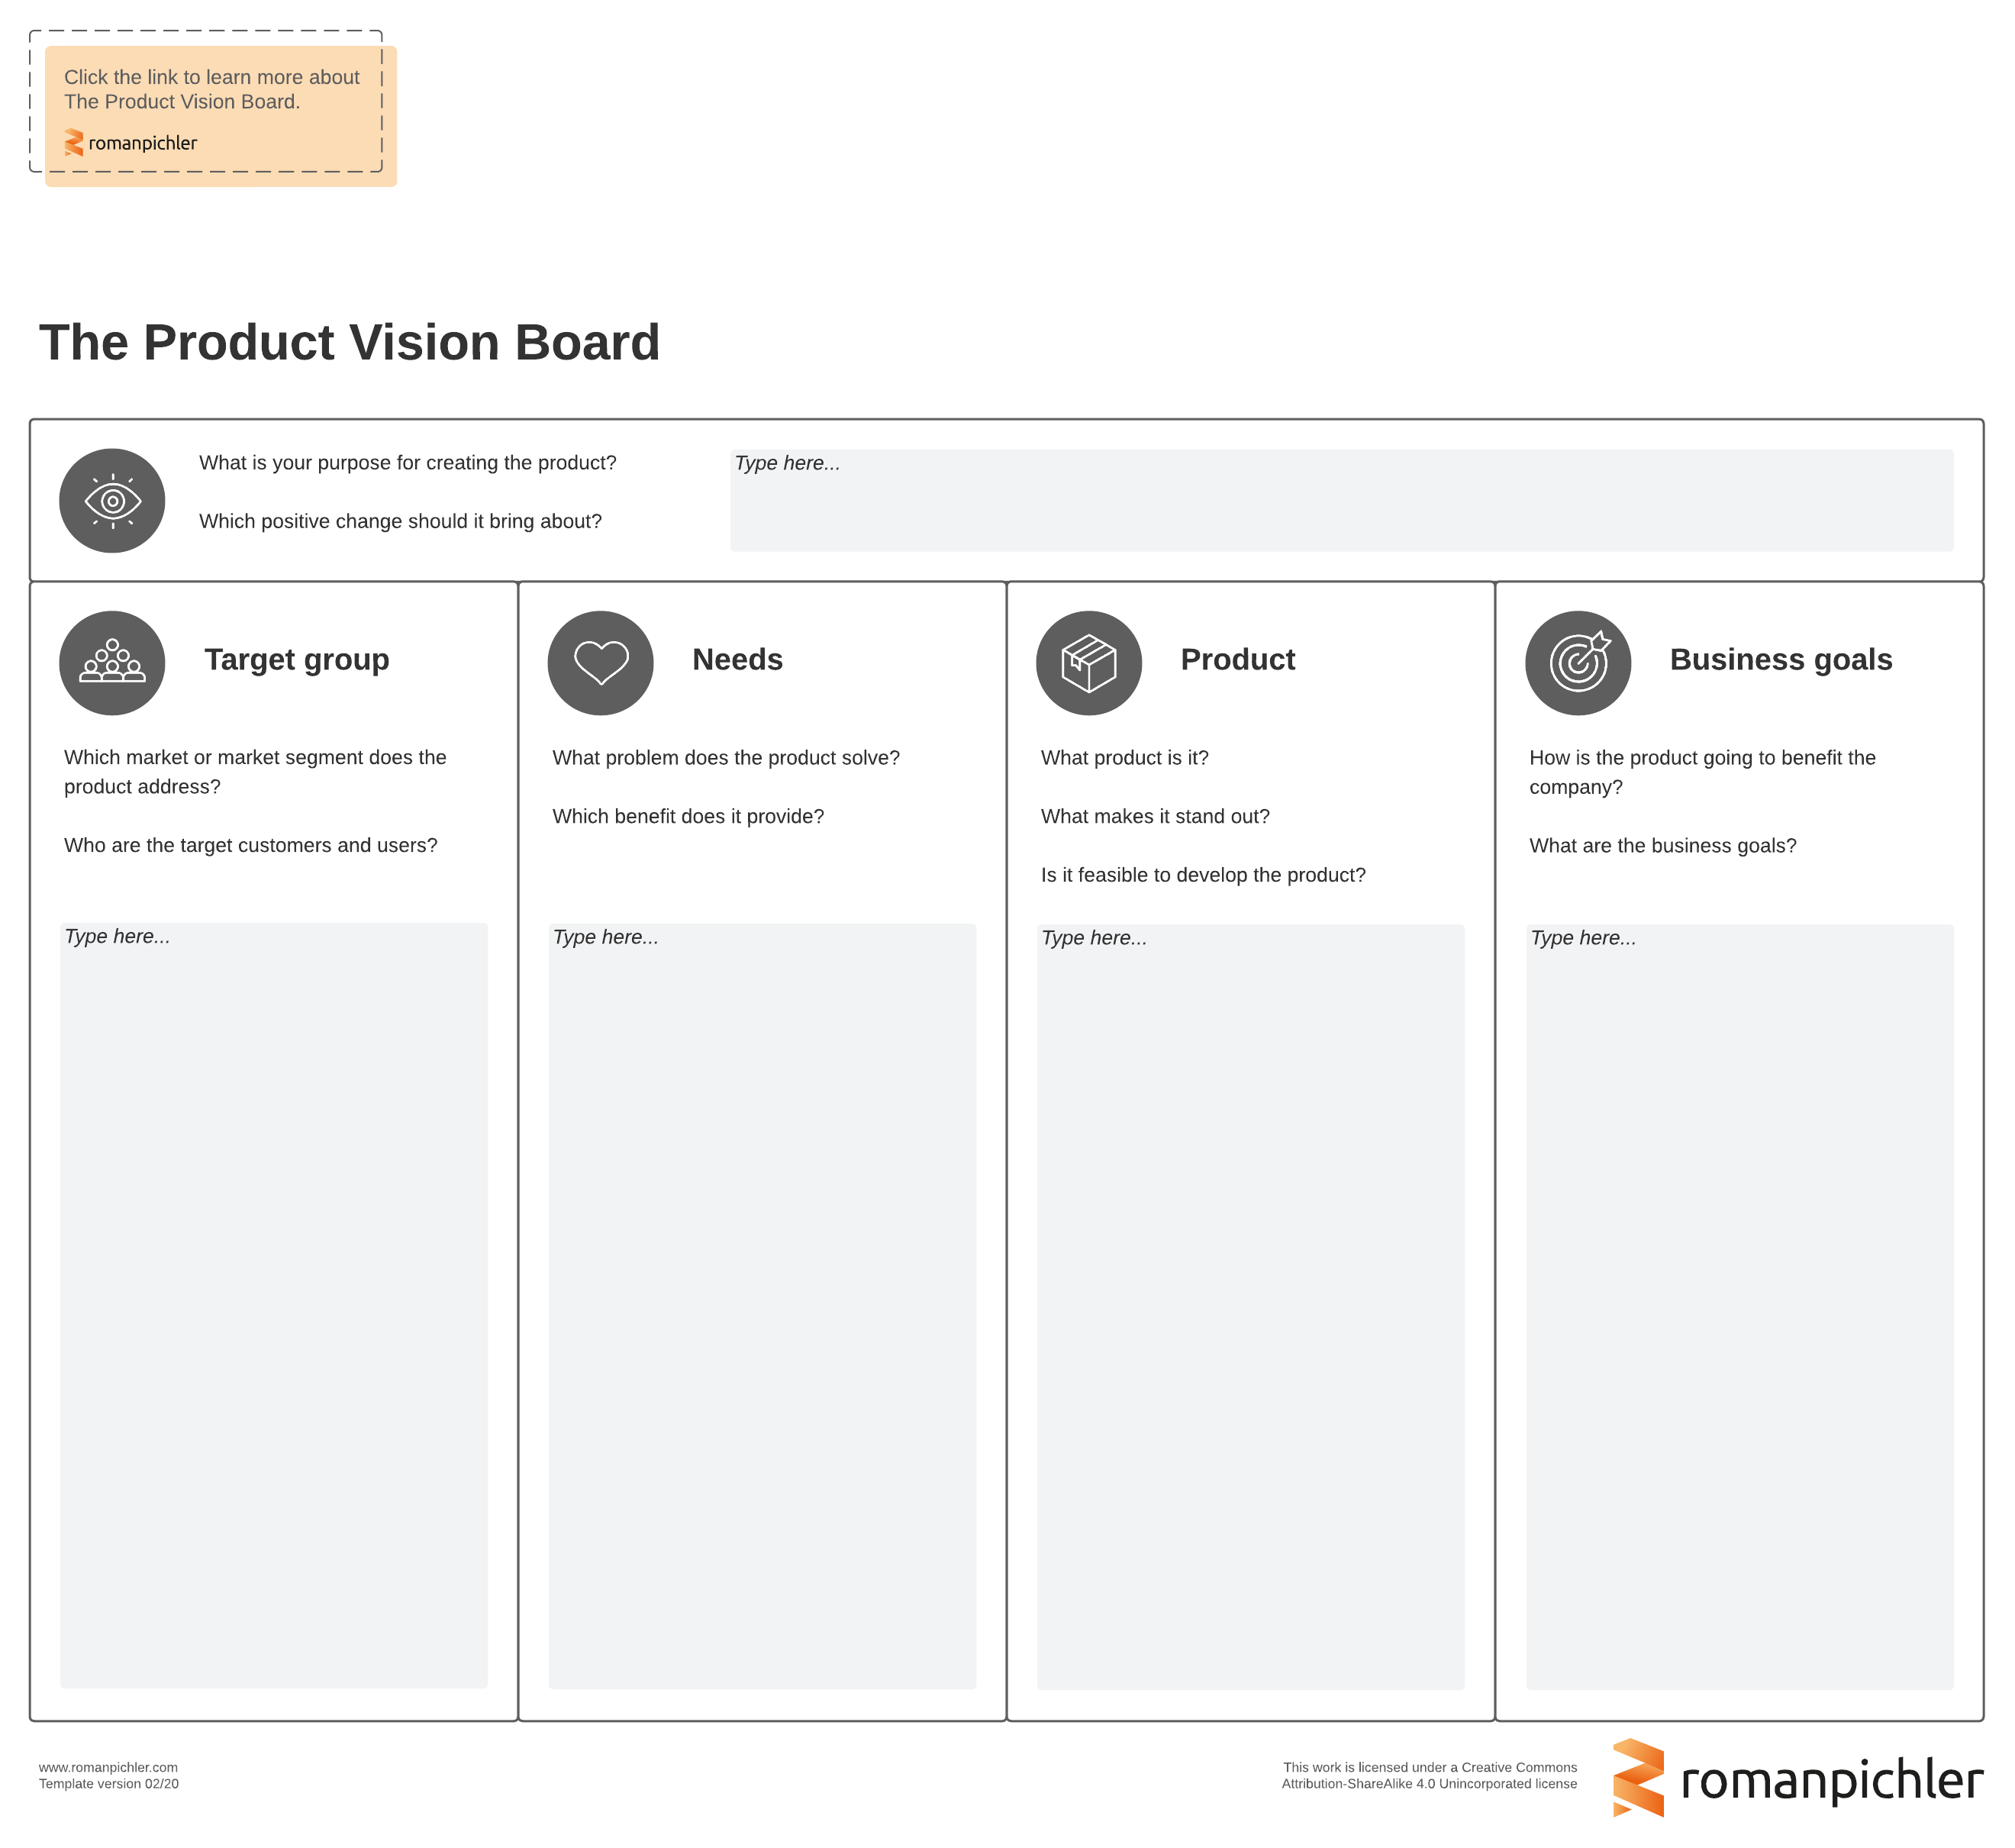The image size is (2015, 1848).
Task: Click the learn more link note
Action: click(212, 89)
